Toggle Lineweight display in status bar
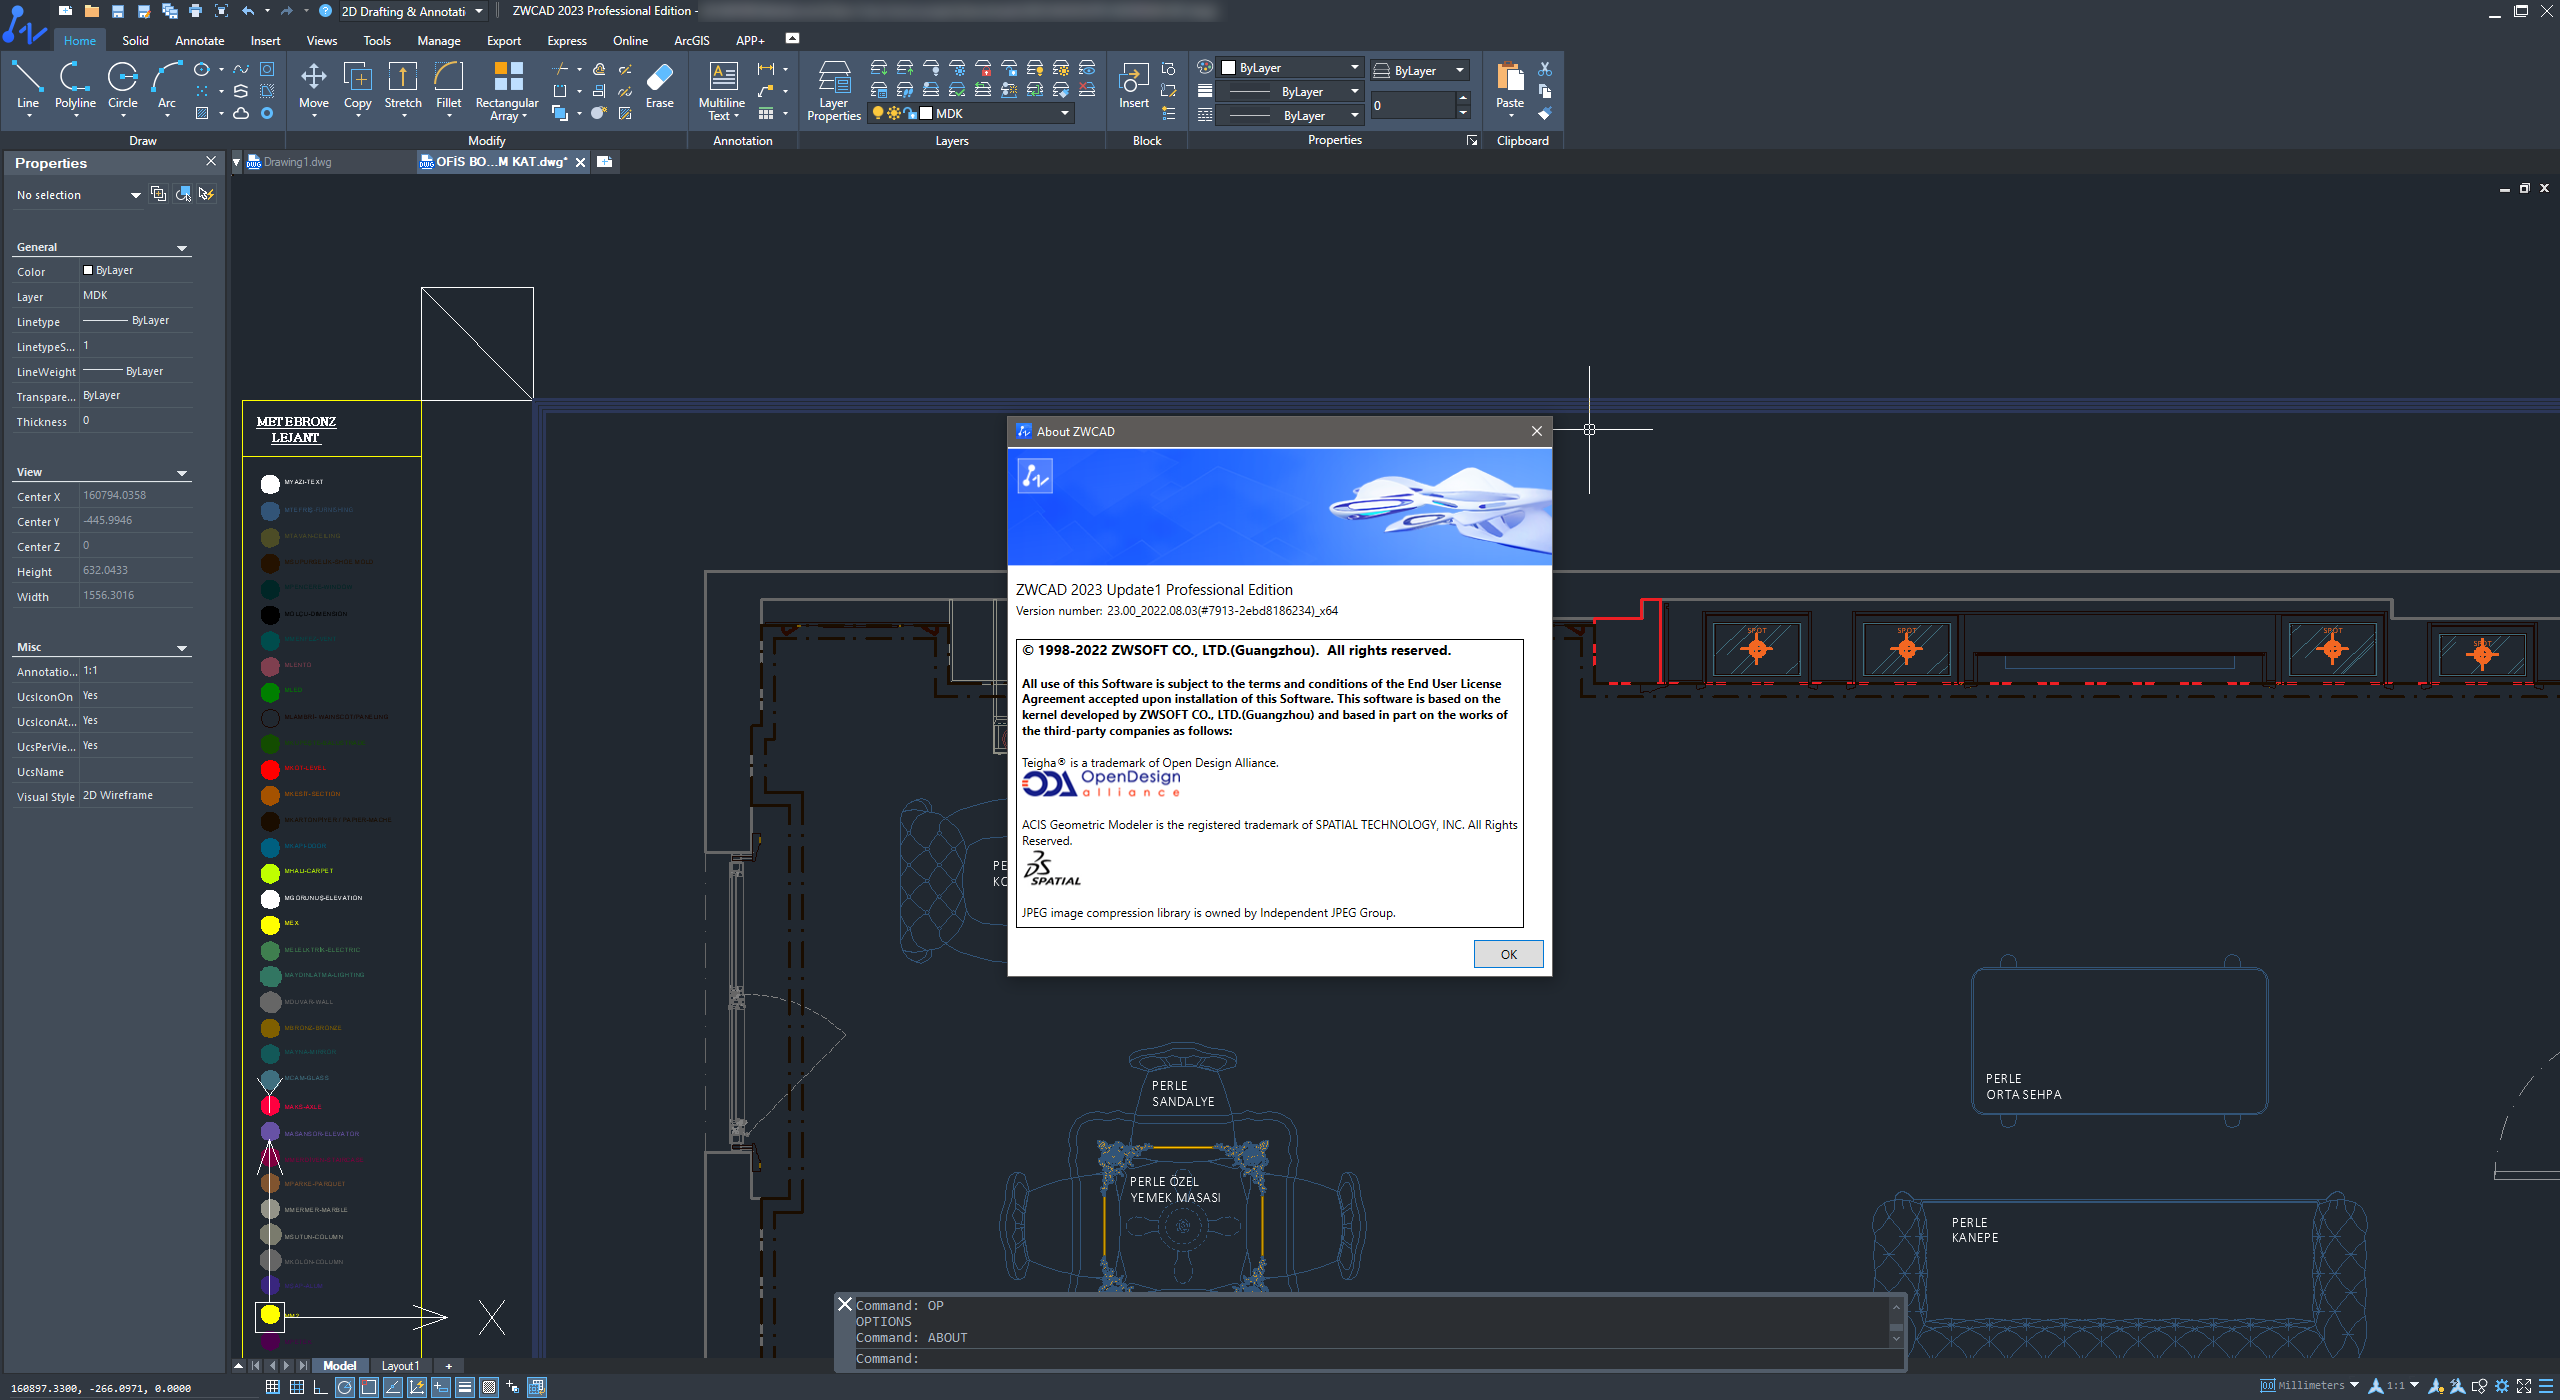 click(465, 1387)
